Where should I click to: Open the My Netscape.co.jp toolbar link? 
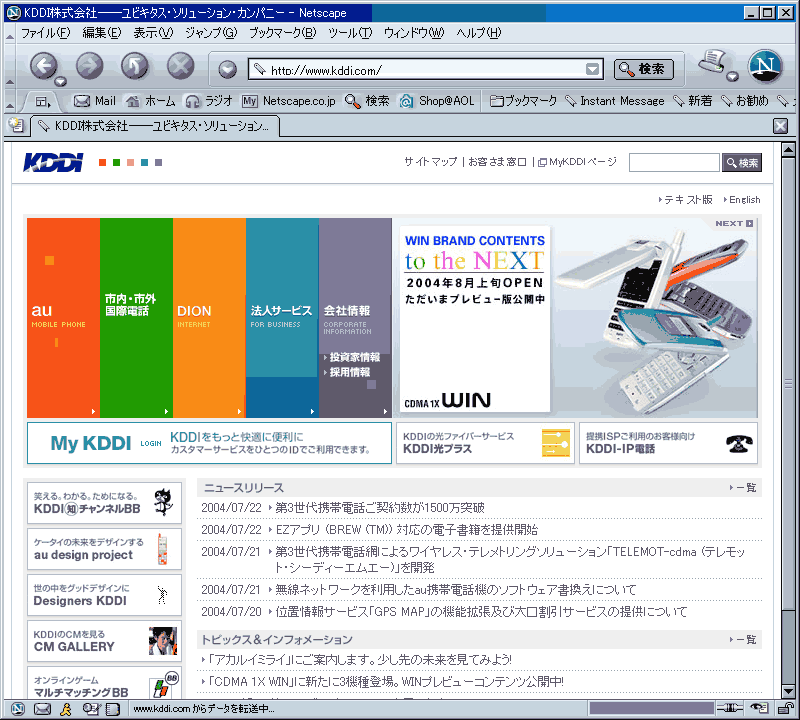coord(289,101)
